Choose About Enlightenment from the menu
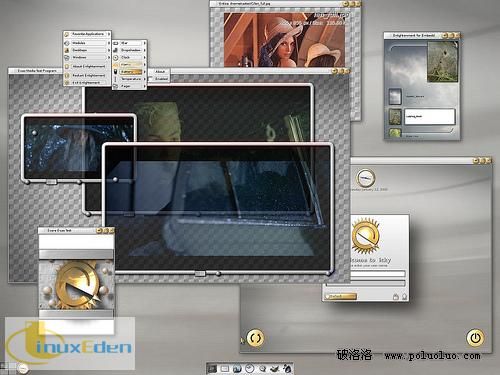The height and width of the screenshot is (375, 500). pyautogui.click(x=87, y=66)
